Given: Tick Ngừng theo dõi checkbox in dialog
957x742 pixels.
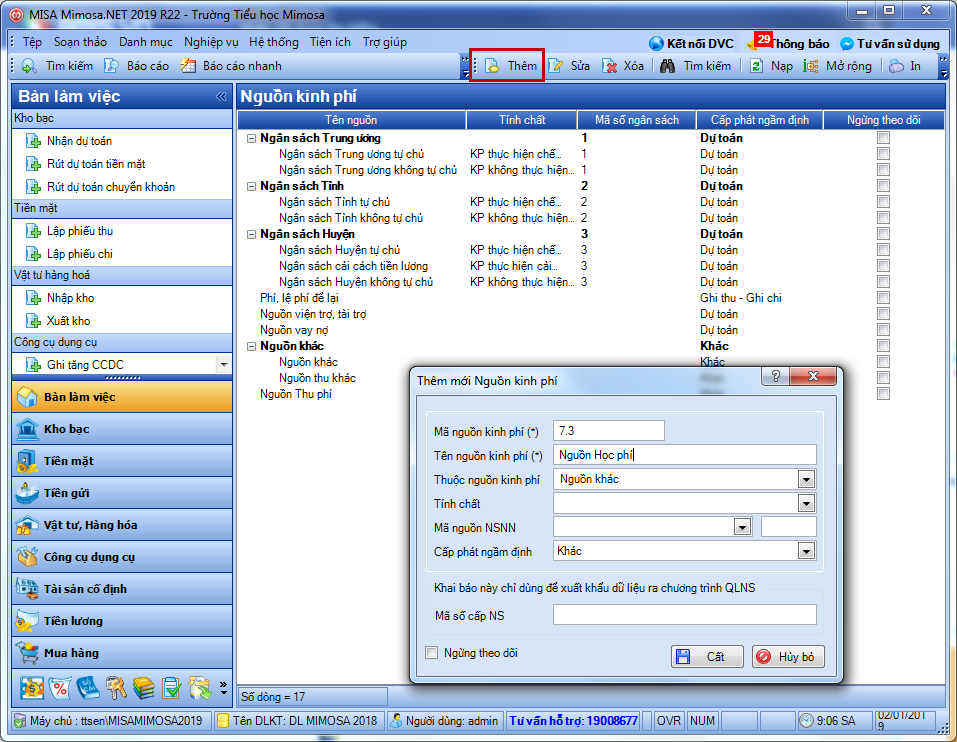Looking at the screenshot, I should click(x=432, y=653).
